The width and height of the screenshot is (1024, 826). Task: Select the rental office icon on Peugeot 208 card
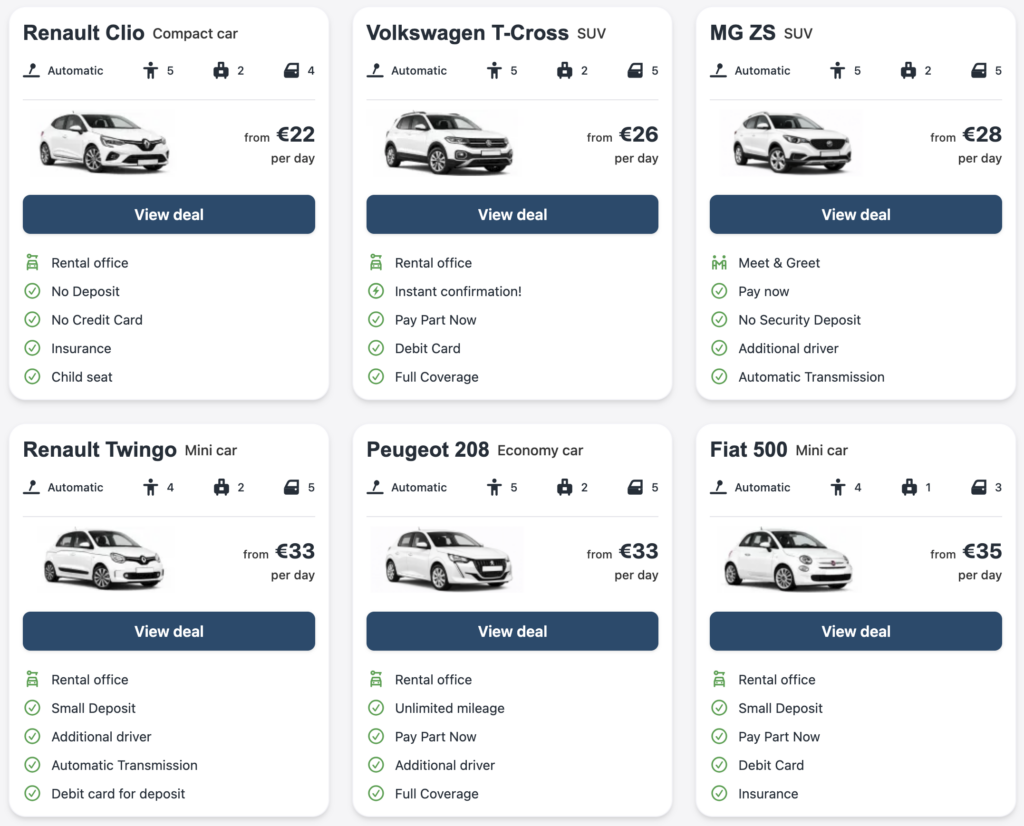(378, 679)
